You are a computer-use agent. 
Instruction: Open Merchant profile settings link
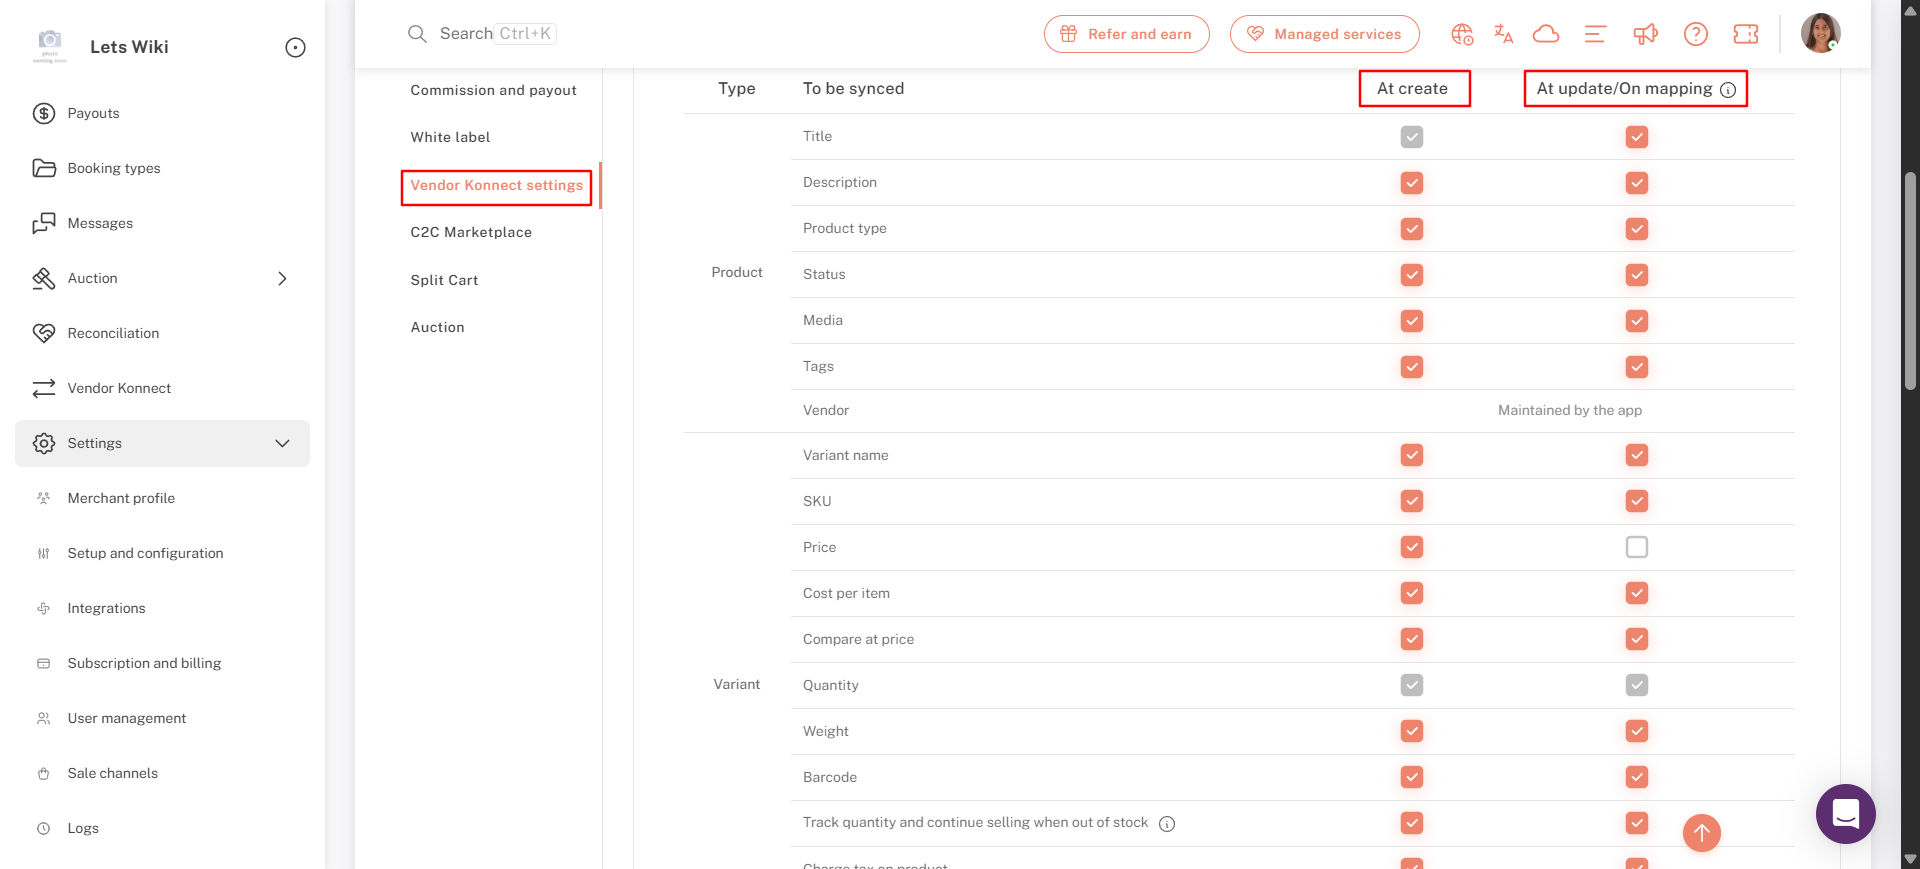[121, 498]
